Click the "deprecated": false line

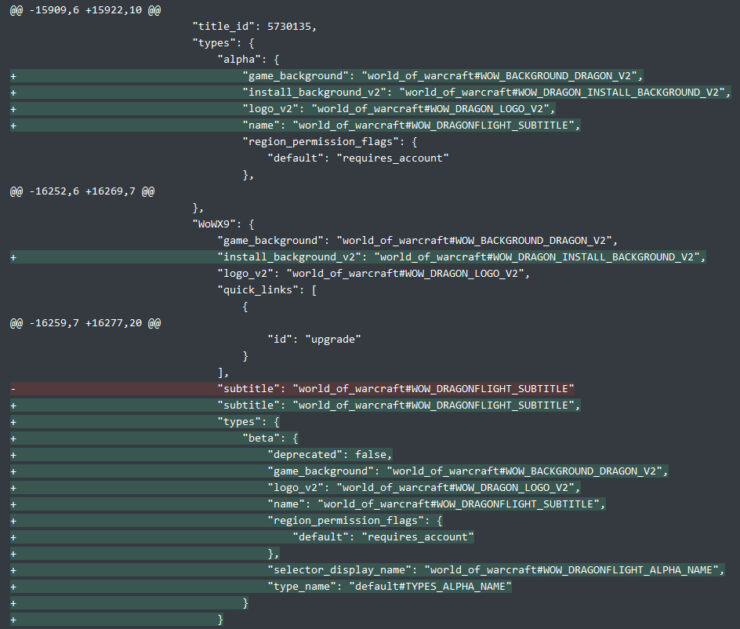330,454
